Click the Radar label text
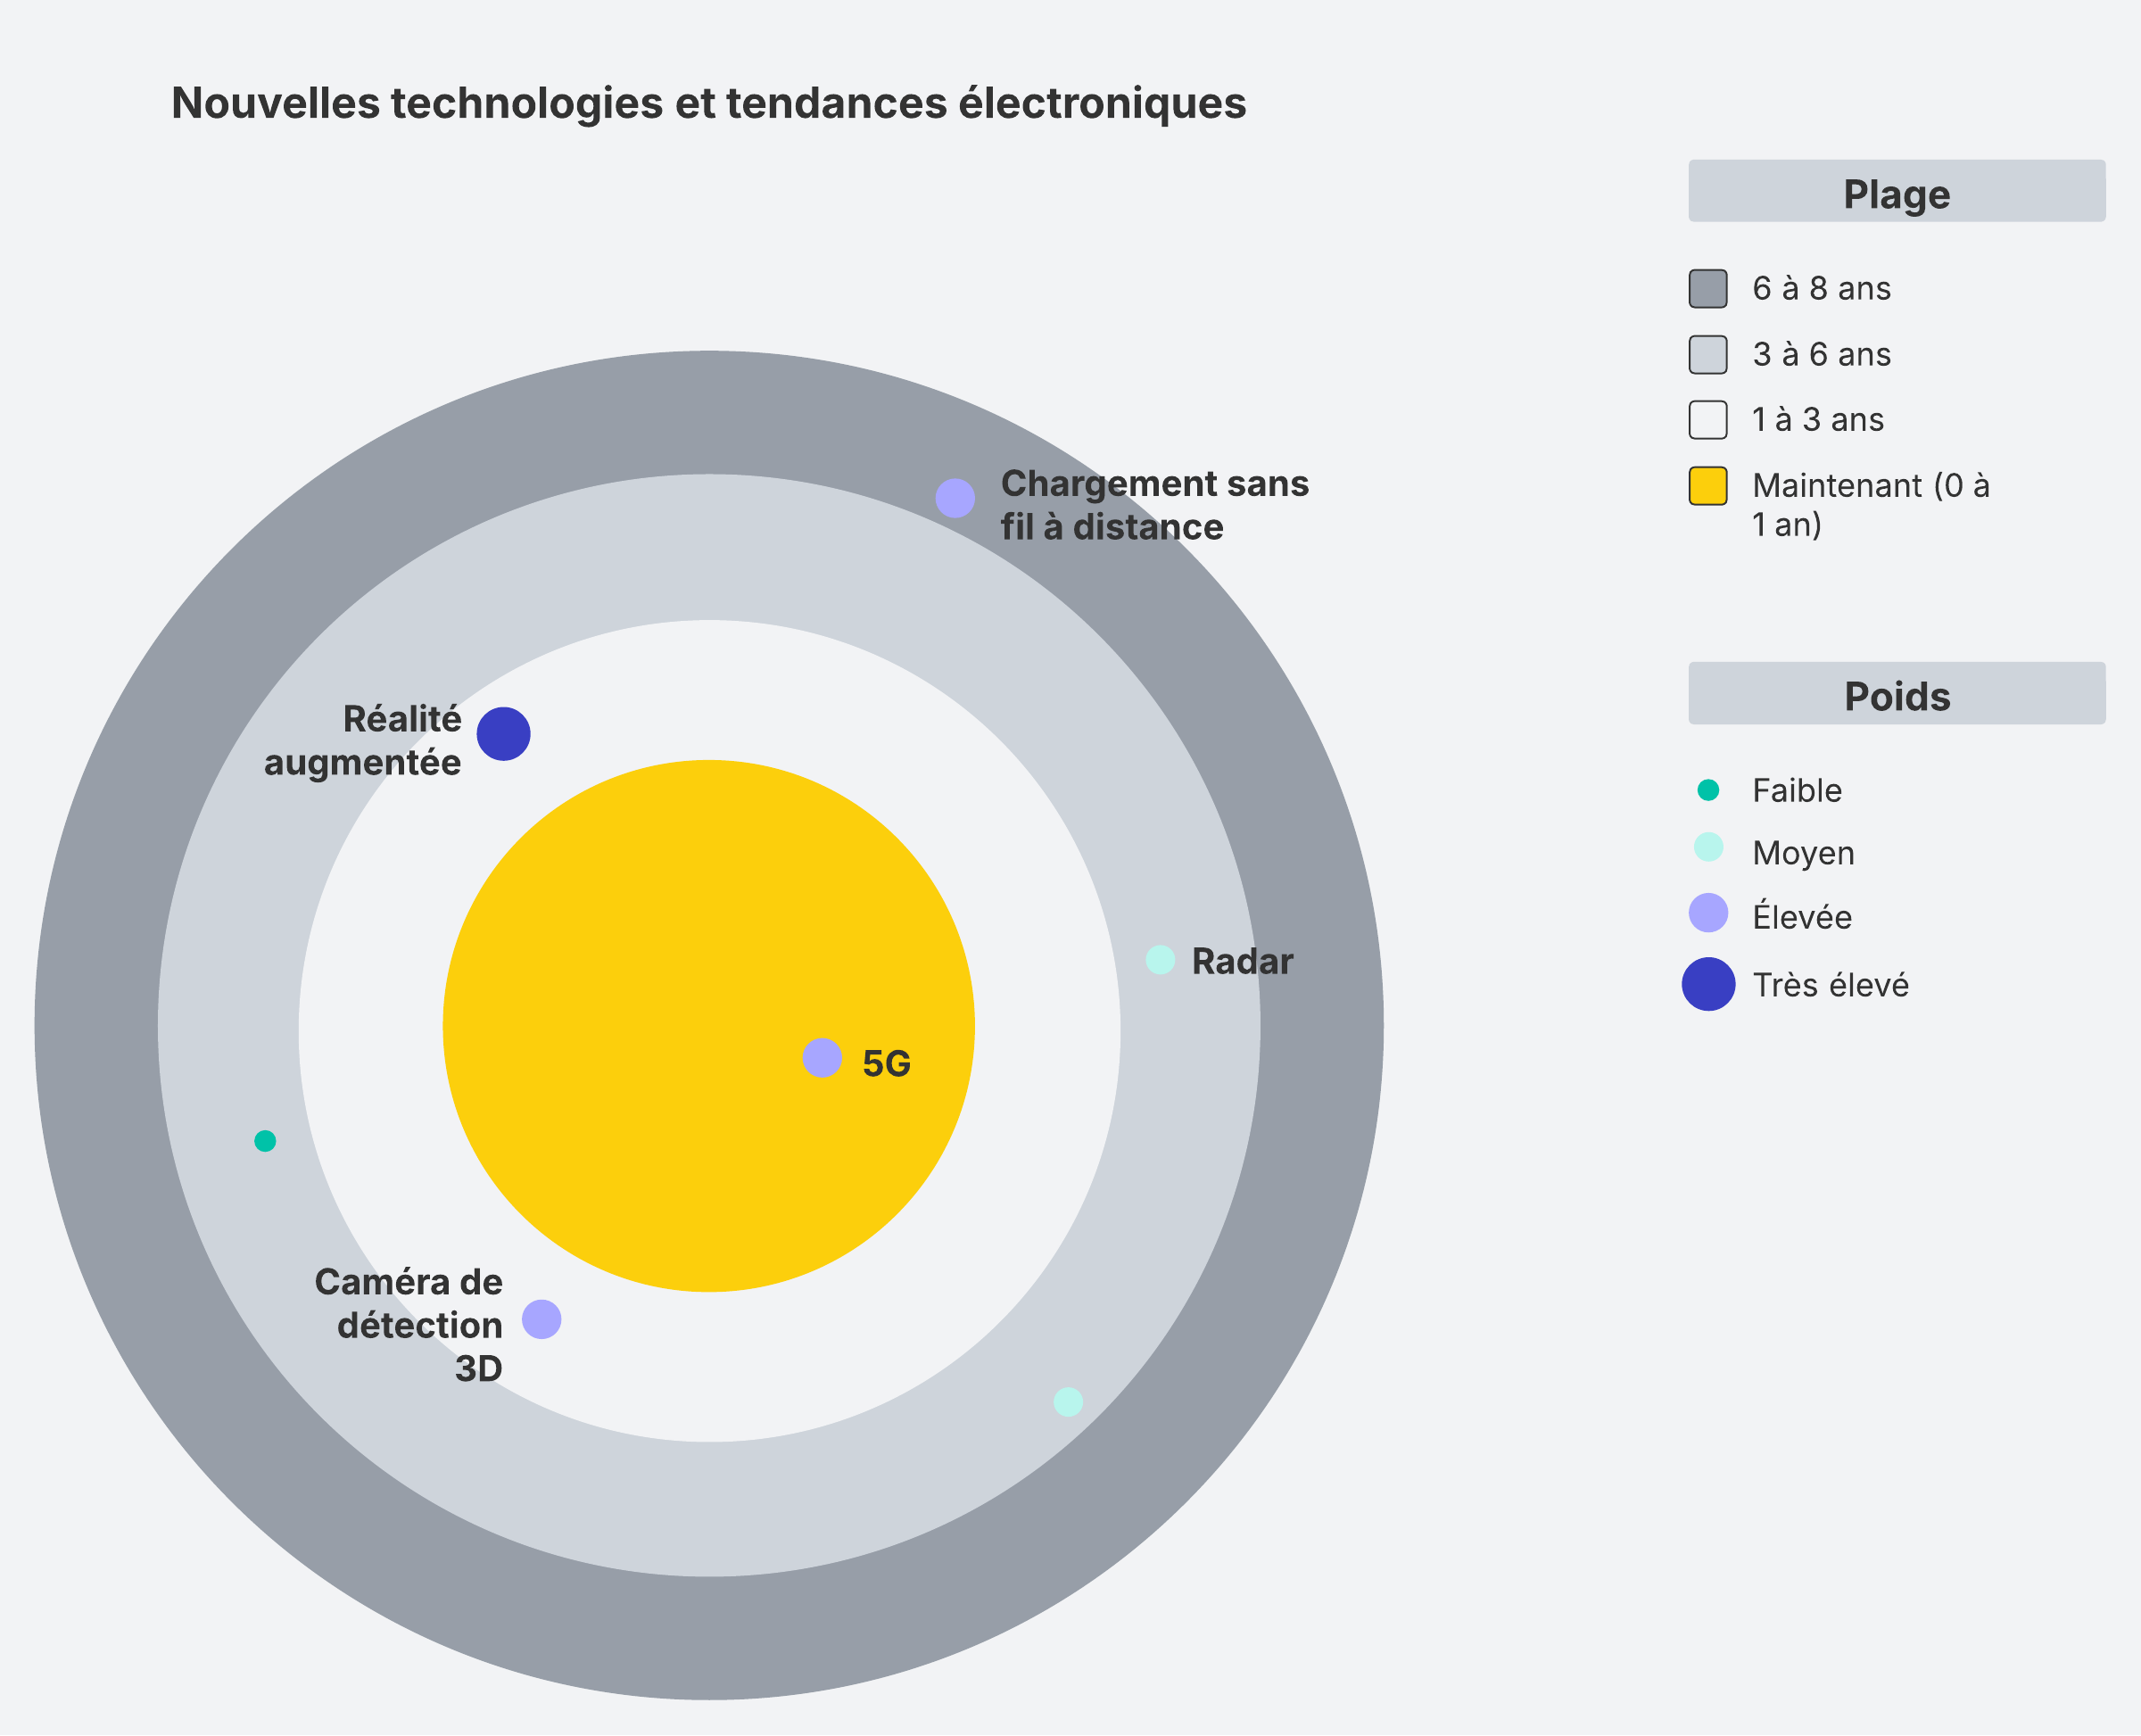Viewport: 2141px width, 1736px height. pos(1242,962)
